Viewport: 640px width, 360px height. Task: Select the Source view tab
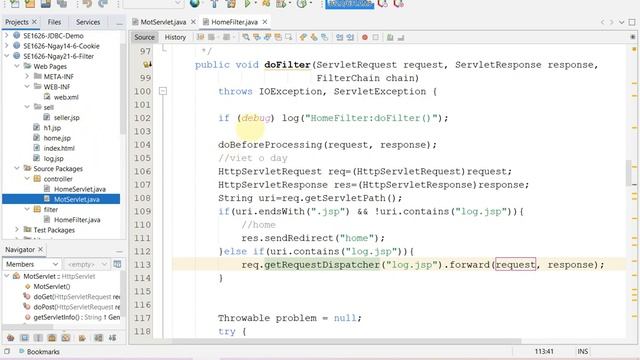click(144, 37)
